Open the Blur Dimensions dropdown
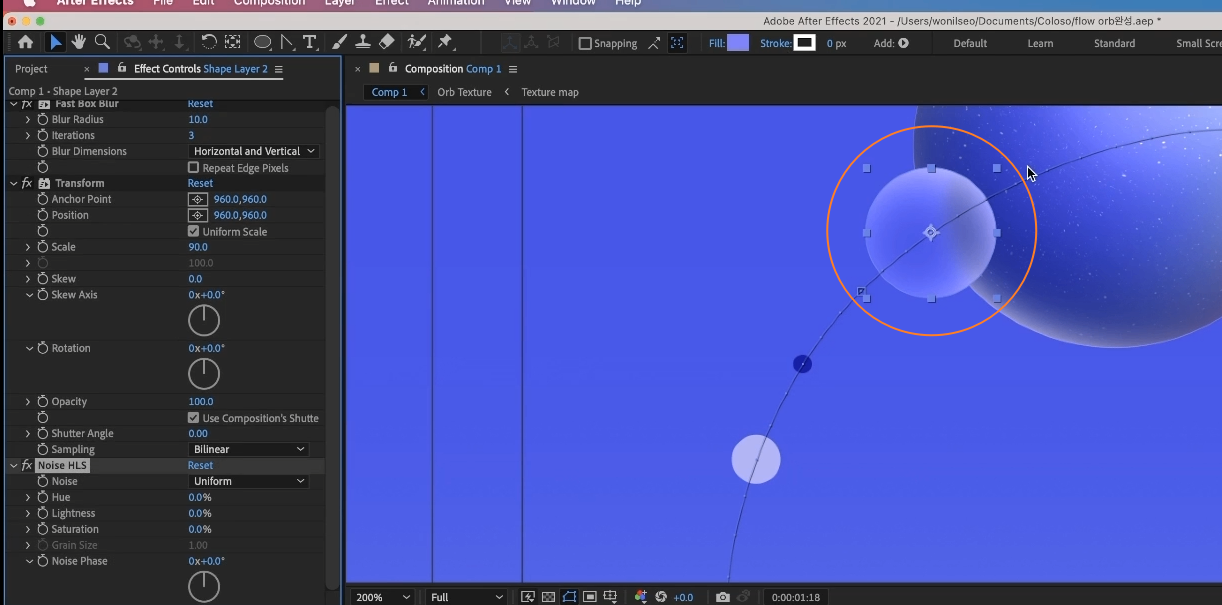1222x605 pixels. [x=254, y=151]
